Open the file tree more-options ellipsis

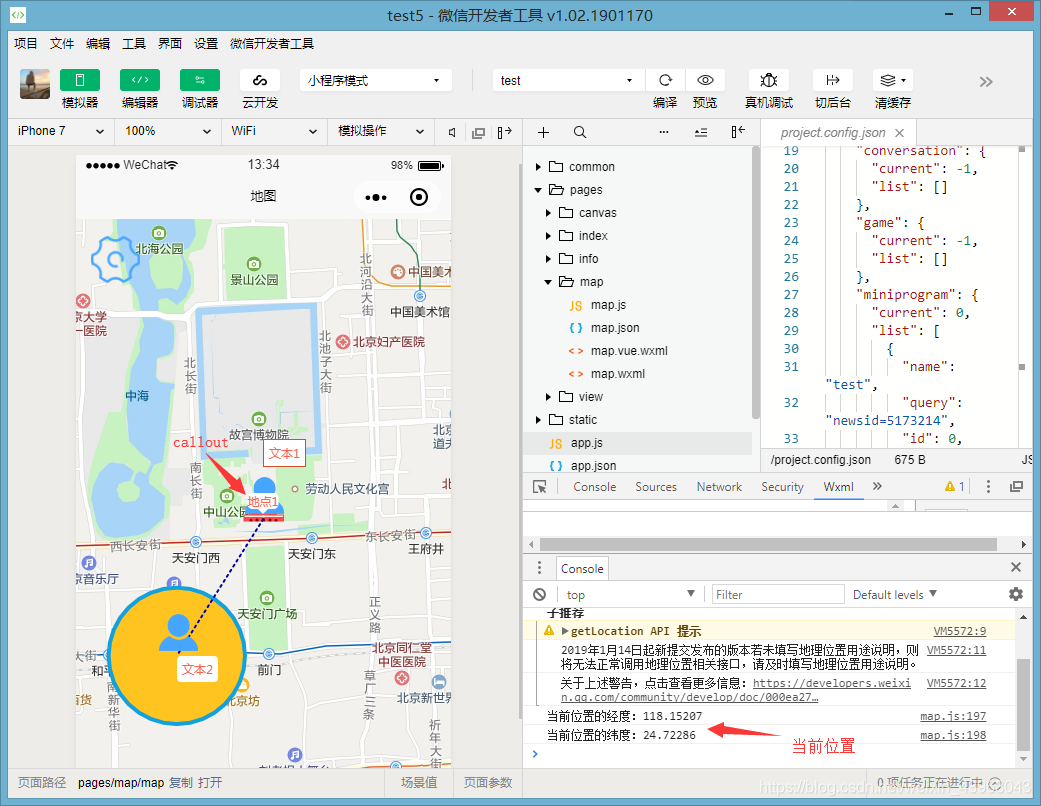pyautogui.click(x=663, y=132)
